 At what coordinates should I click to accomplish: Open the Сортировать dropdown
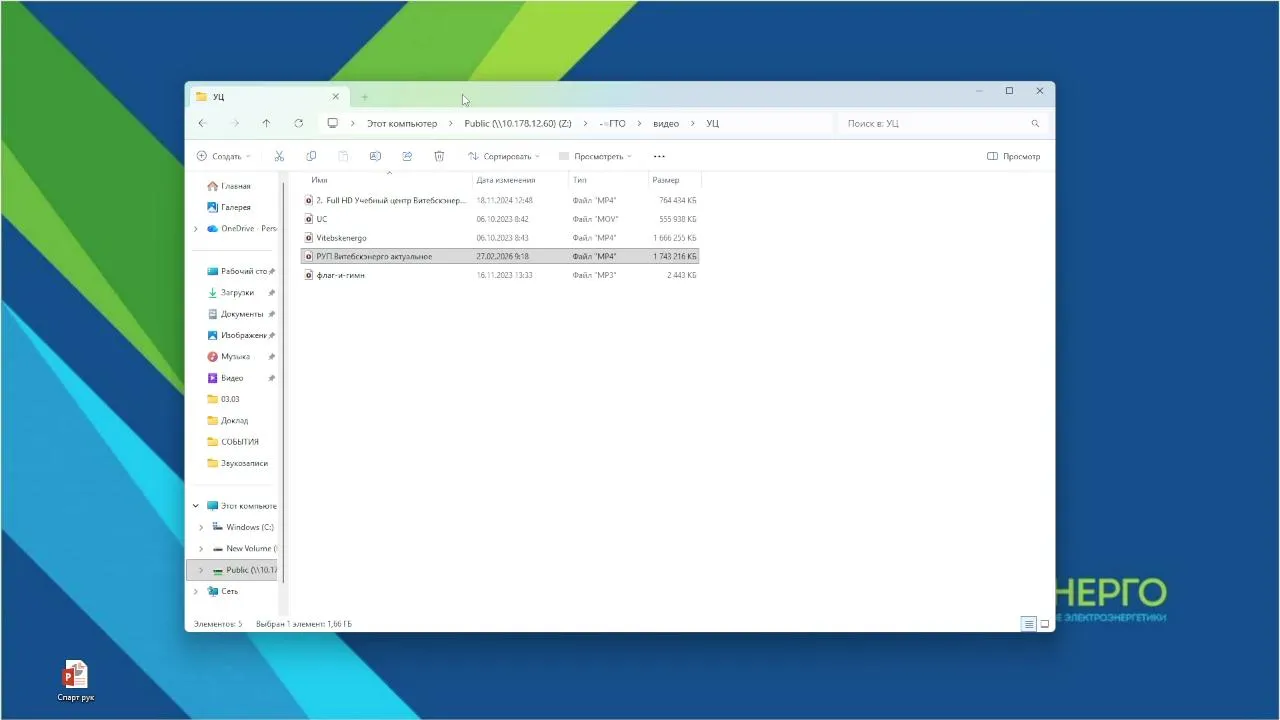[x=504, y=156]
